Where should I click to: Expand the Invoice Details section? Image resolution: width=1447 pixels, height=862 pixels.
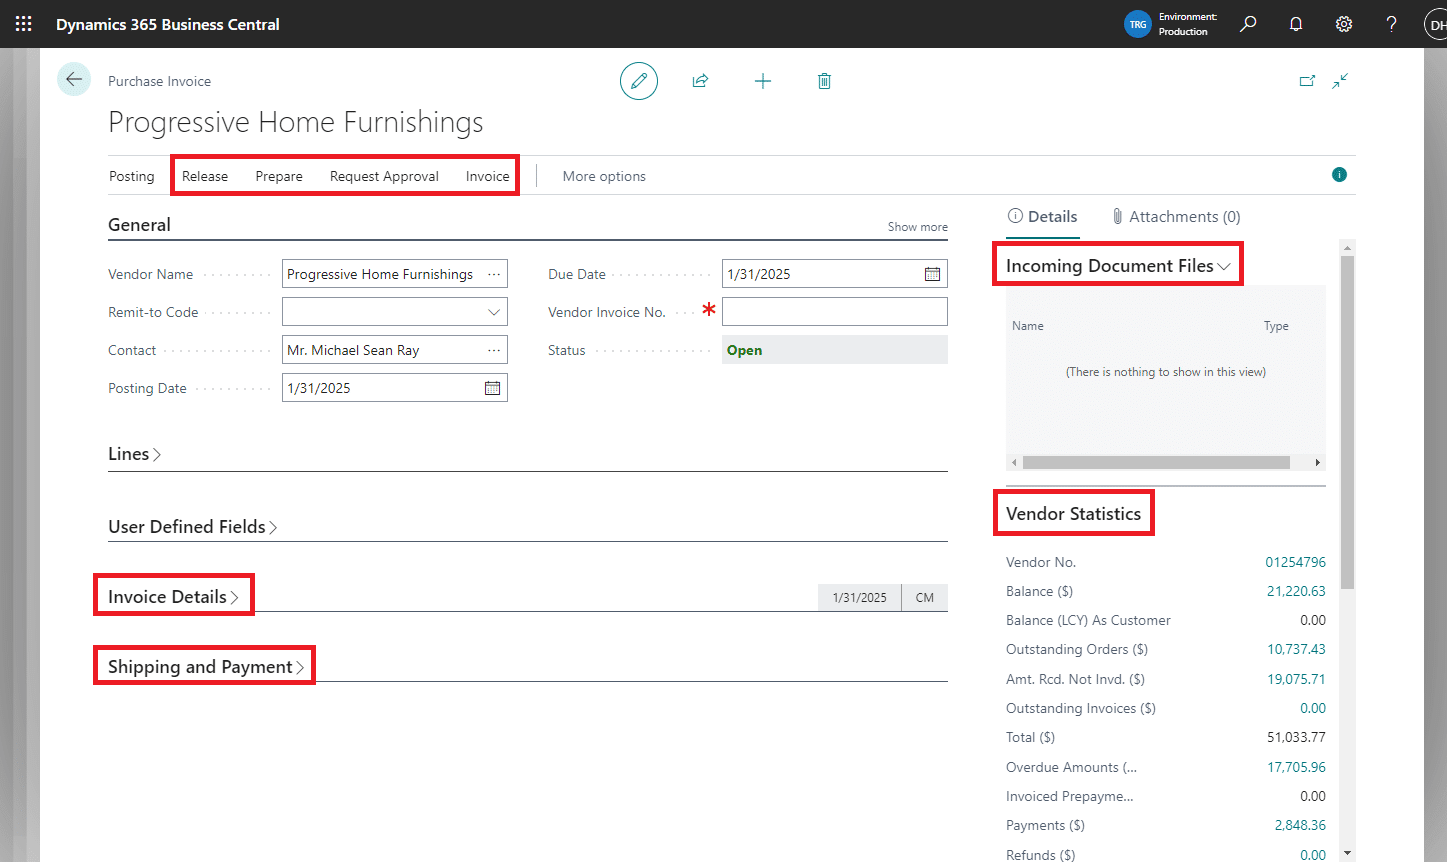point(173,597)
